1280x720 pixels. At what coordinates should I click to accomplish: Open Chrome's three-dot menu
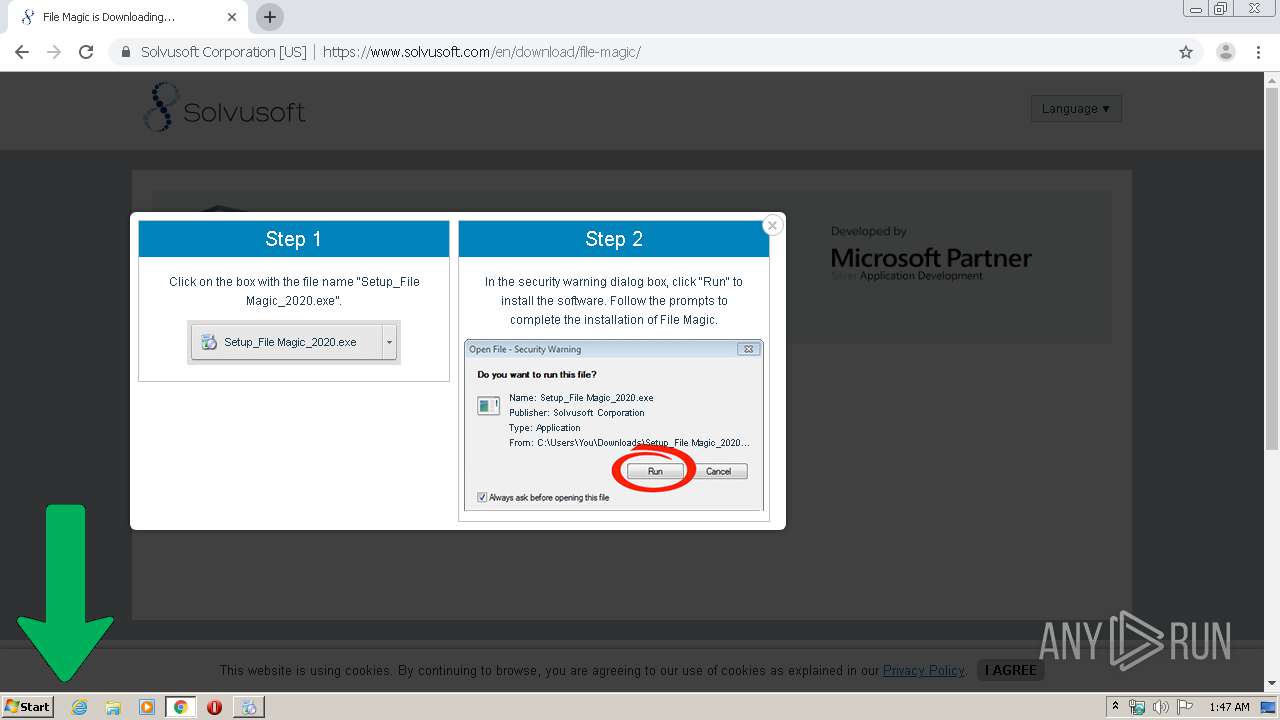pos(1258,52)
